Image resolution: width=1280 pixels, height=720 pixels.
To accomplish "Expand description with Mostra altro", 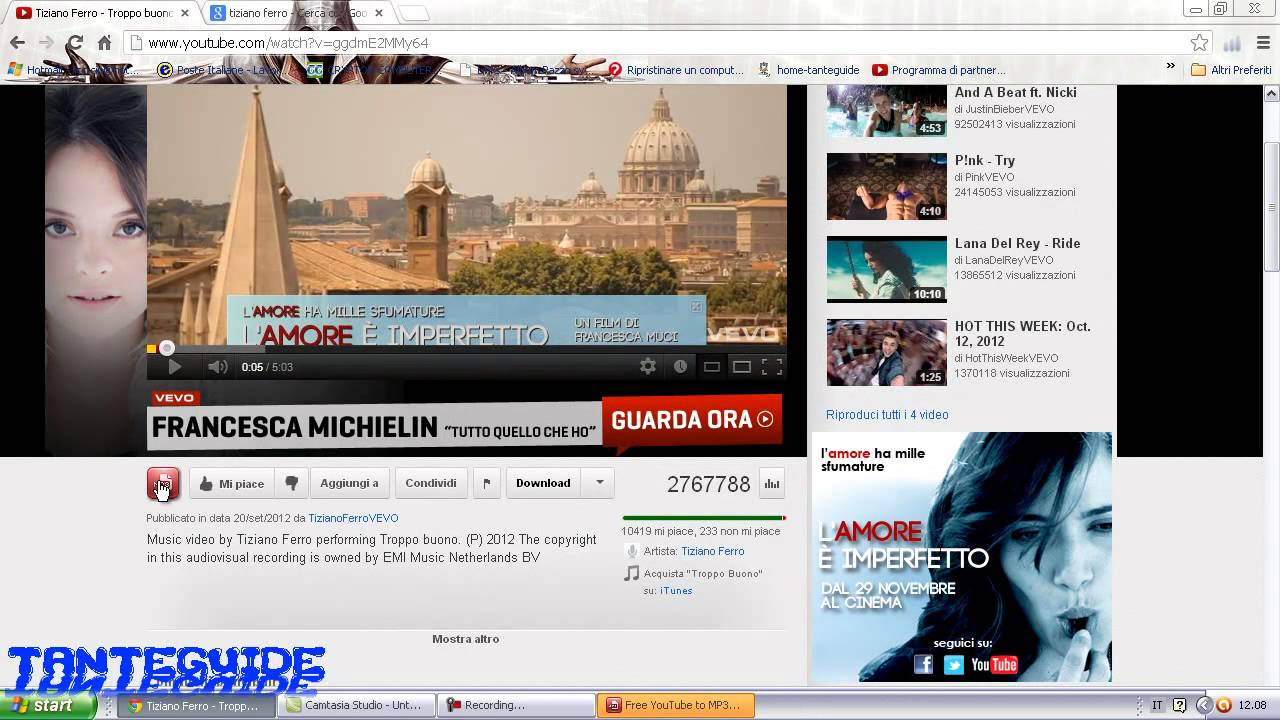I will (x=465, y=639).
